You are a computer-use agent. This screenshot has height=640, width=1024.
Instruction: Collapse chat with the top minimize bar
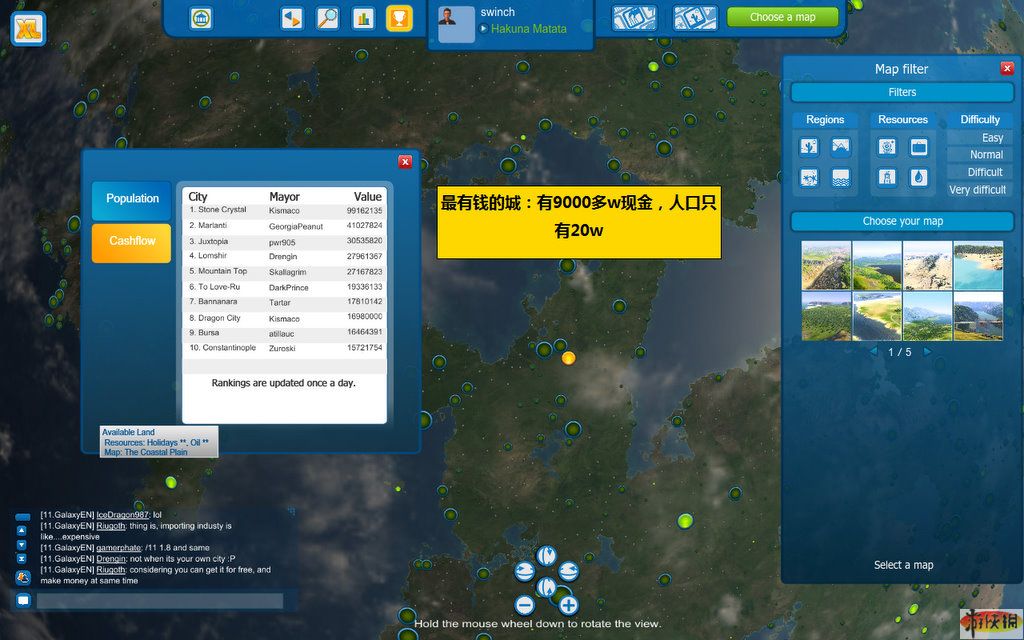point(23,517)
